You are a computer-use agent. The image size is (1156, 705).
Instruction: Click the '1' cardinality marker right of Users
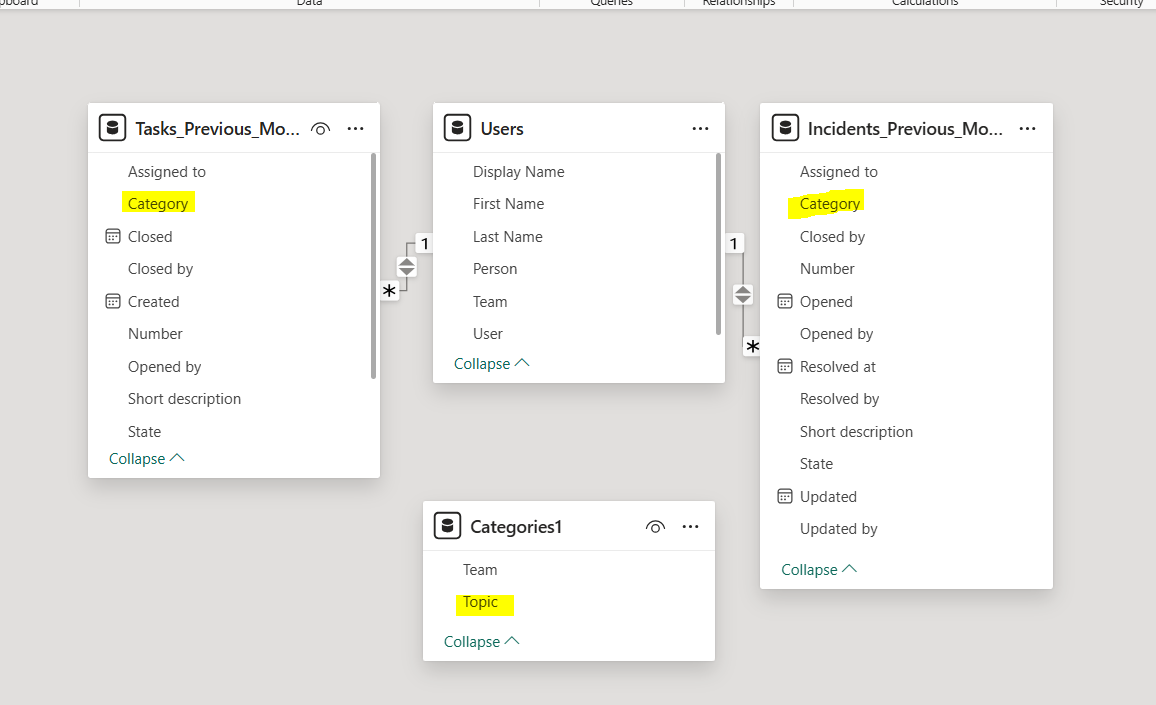pos(734,243)
